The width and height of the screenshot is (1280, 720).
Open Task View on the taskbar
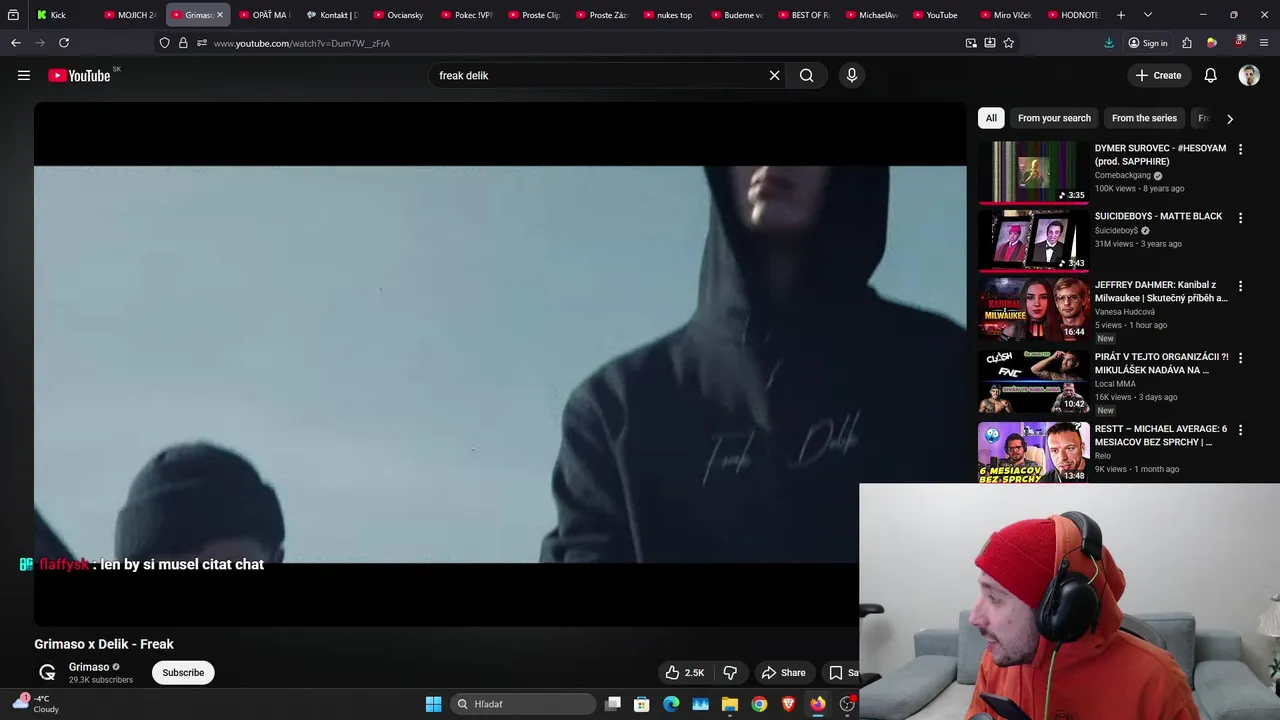pos(613,704)
